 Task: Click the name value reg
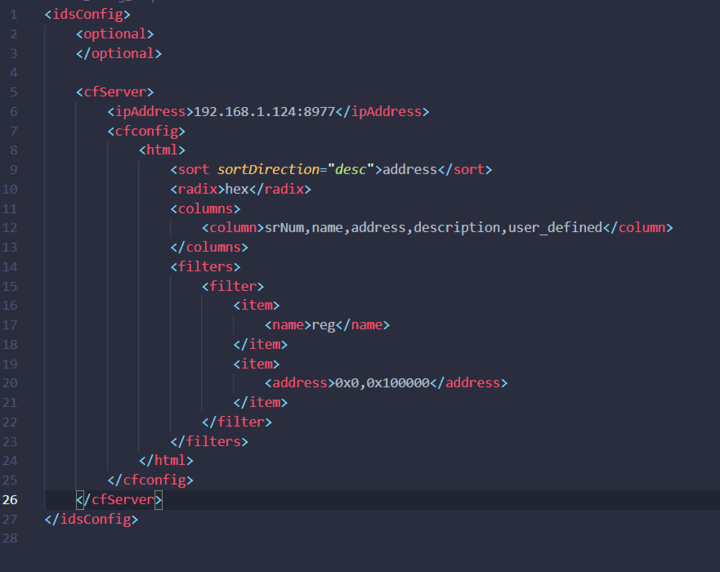[323, 325]
